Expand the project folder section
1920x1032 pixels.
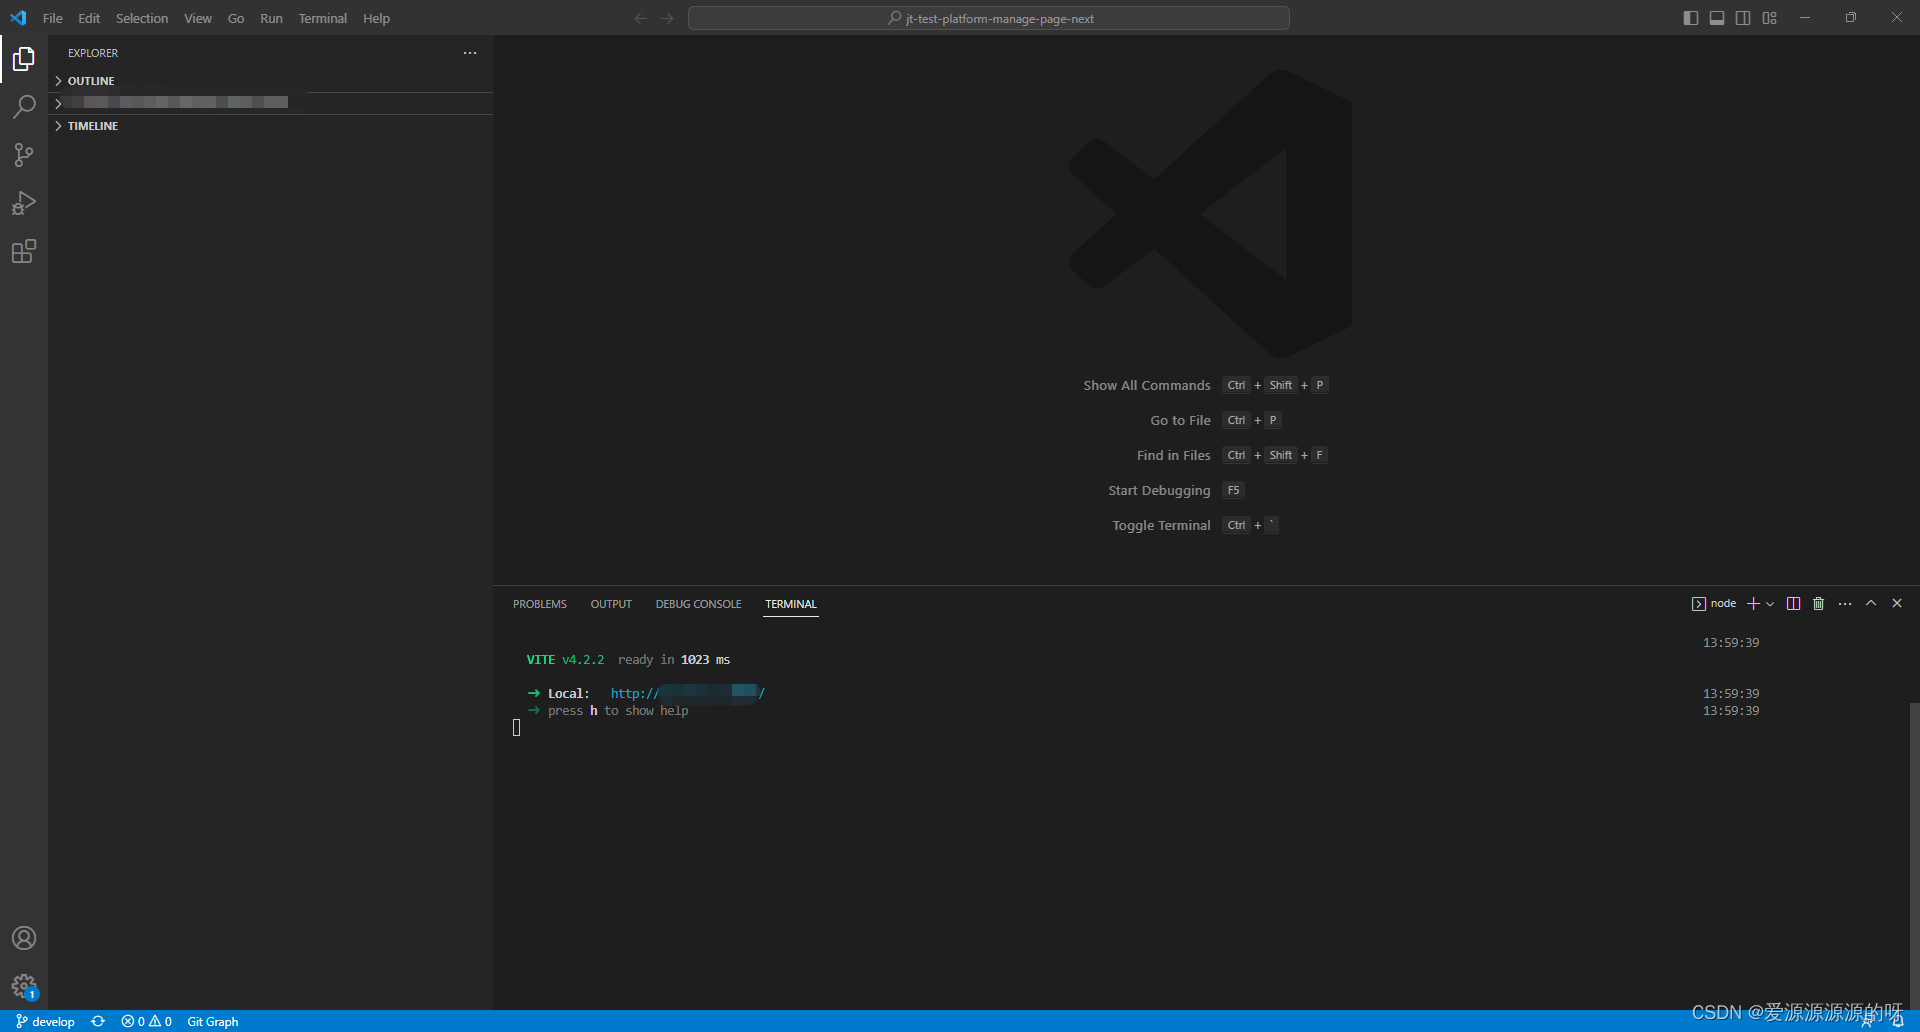270,103
